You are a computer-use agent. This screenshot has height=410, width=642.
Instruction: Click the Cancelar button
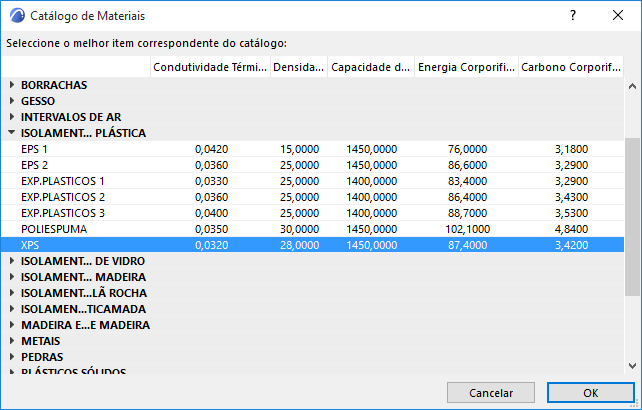coord(491,393)
